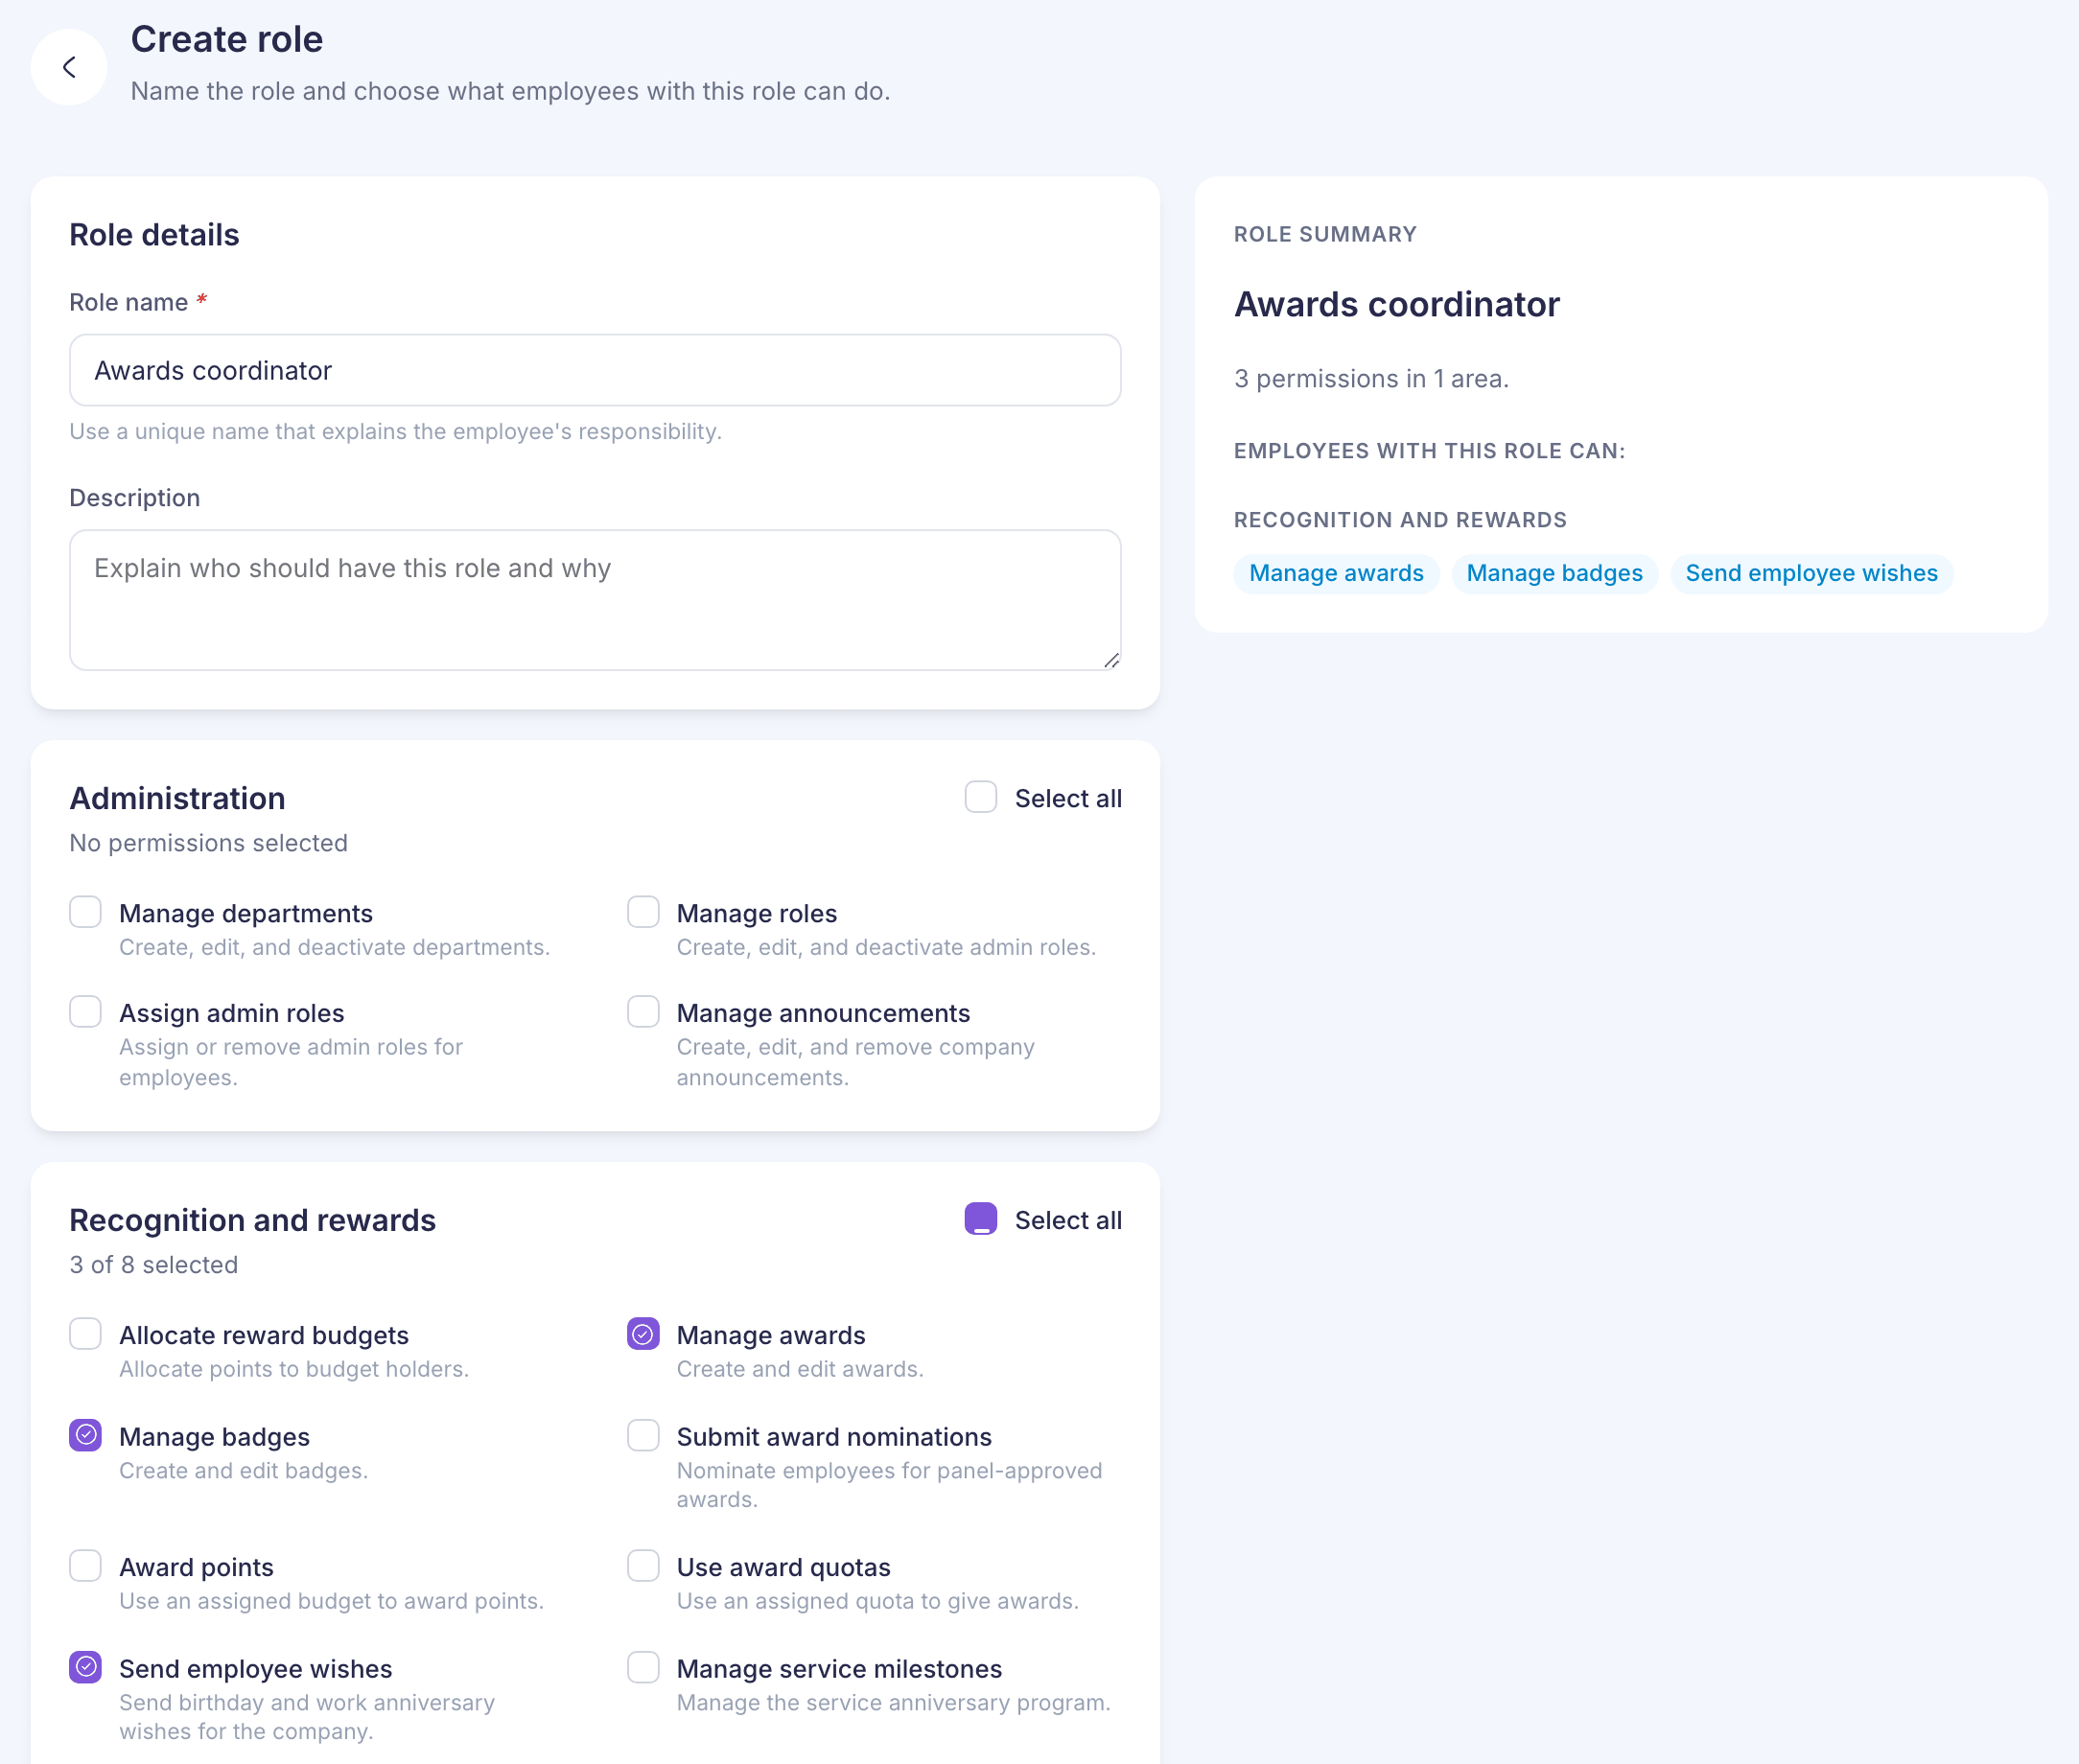Click the back arrow icon
2079x1764 pixels.
[x=69, y=67]
